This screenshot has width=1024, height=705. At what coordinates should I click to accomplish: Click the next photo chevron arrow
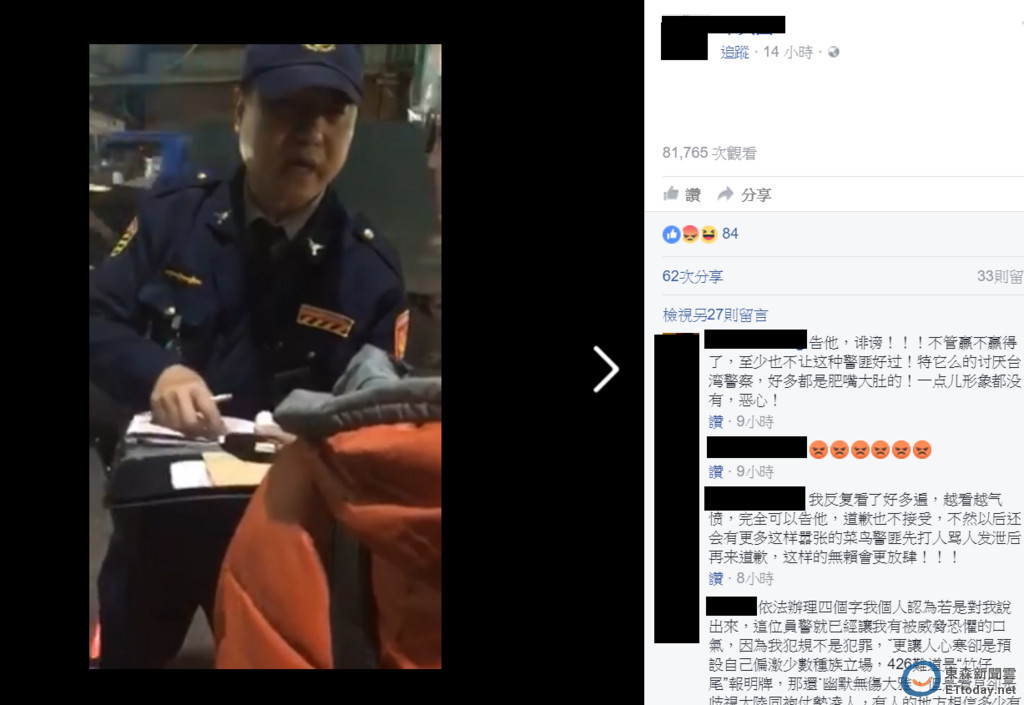click(605, 369)
